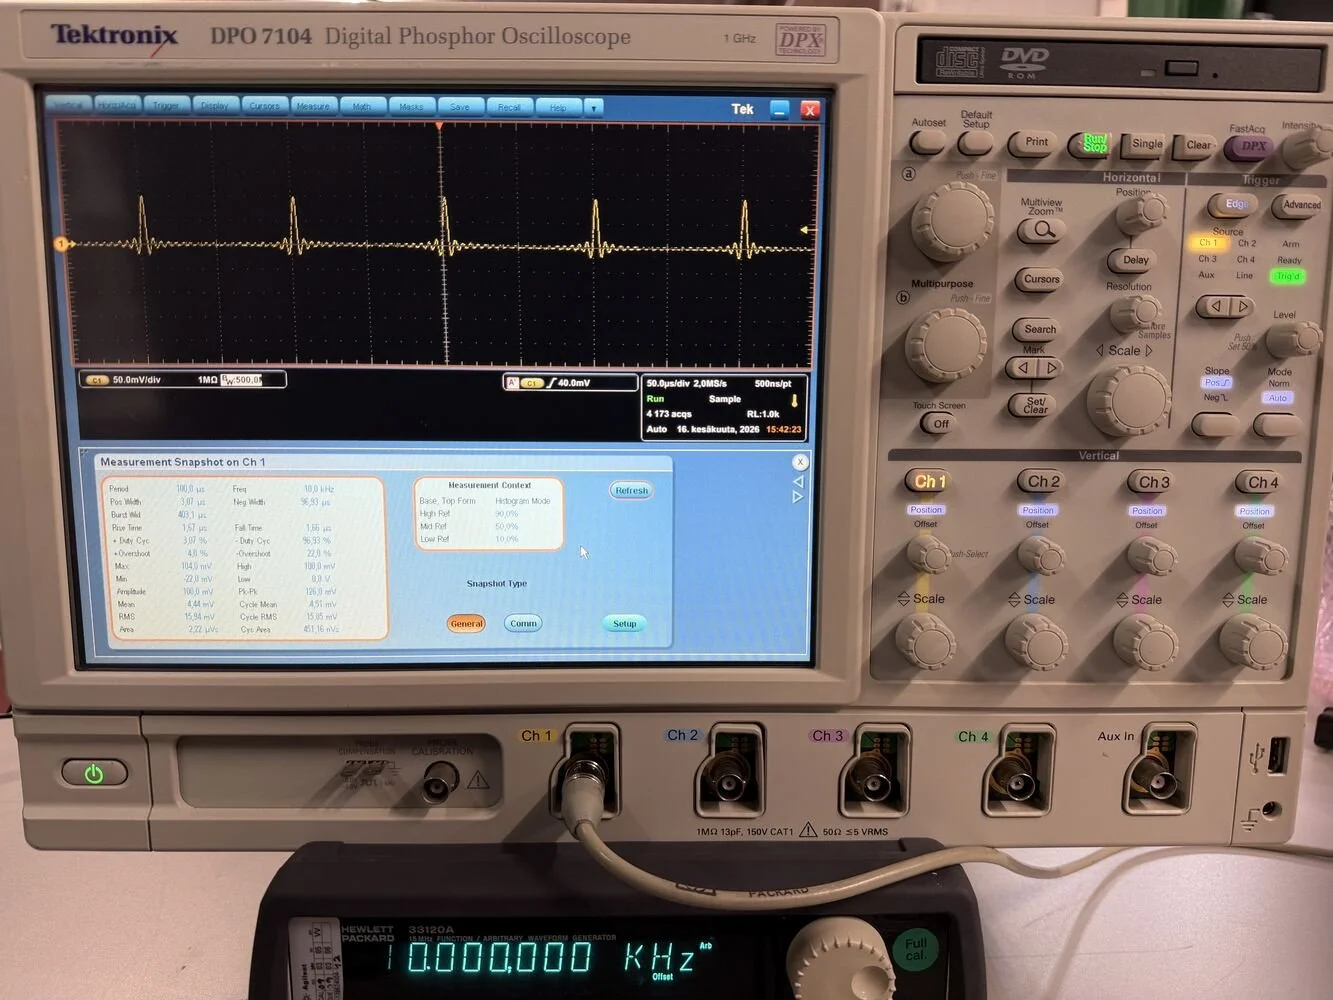Open the Cursors menu

click(264, 105)
